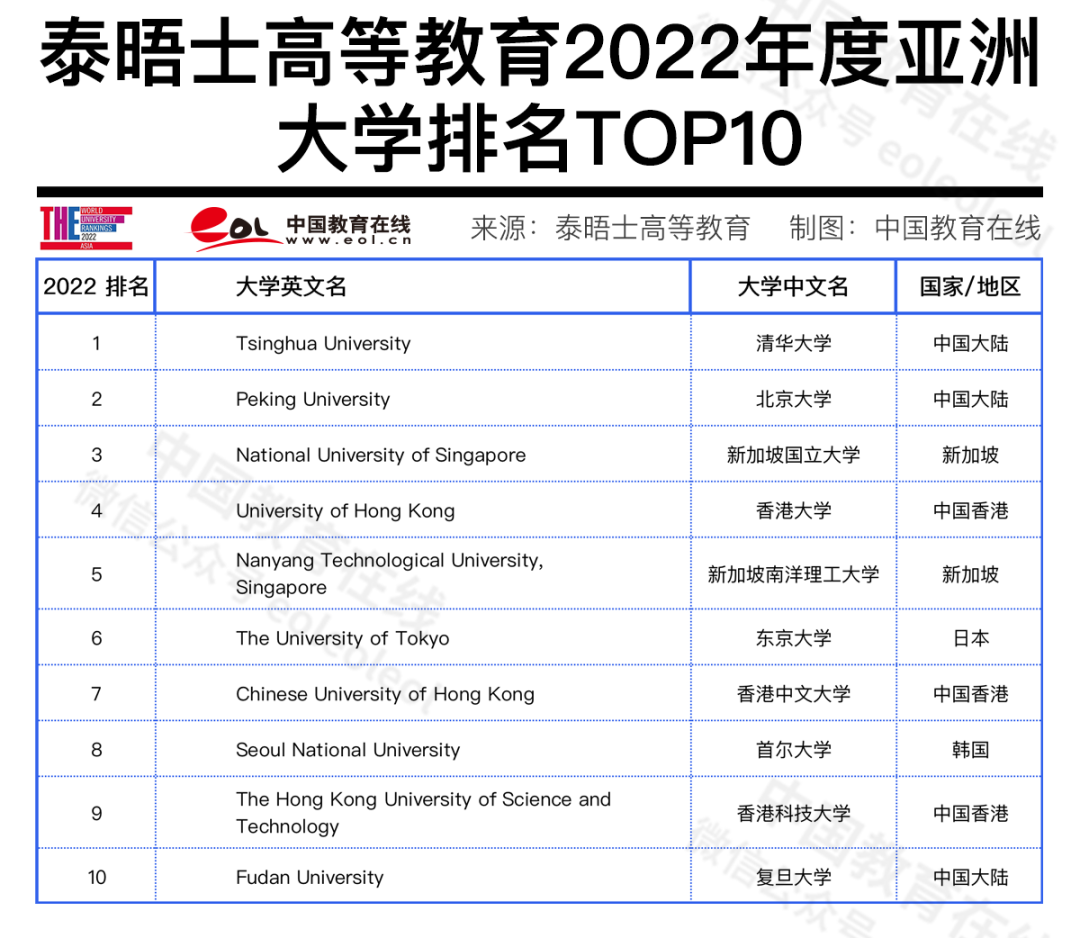
Task: Select the Tsinghua University row
Action: [x=324, y=343]
